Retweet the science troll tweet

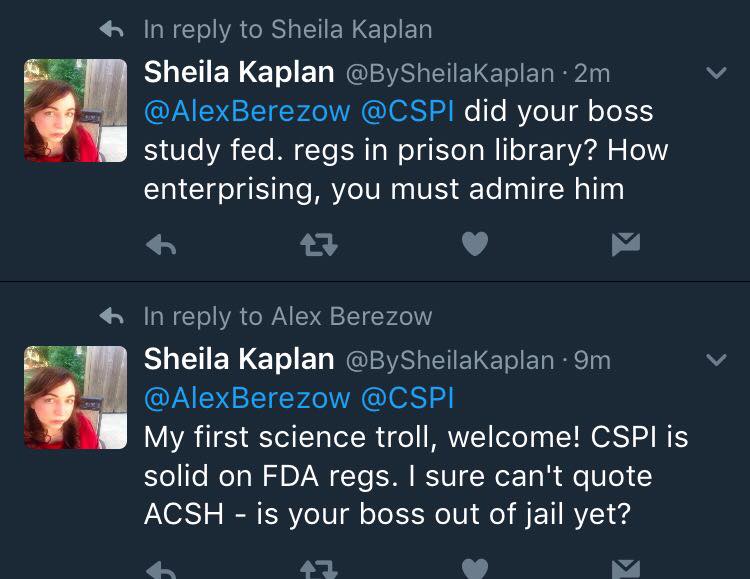click(319, 569)
